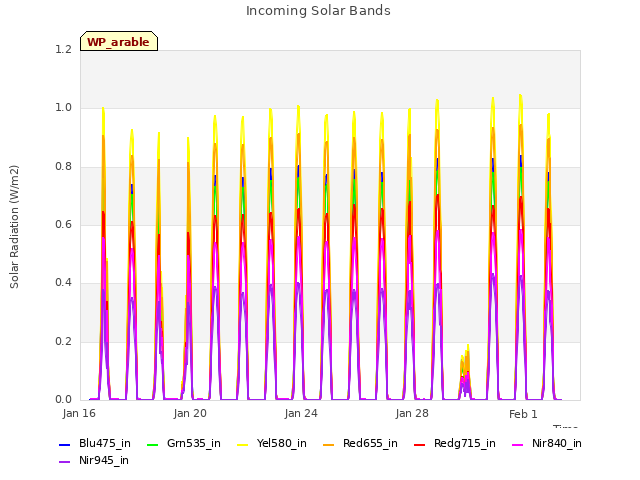The width and height of the screenshot is (640, 480).
Task: Click the small low-radiation peak near Jan 30
Action: point(465,371)
